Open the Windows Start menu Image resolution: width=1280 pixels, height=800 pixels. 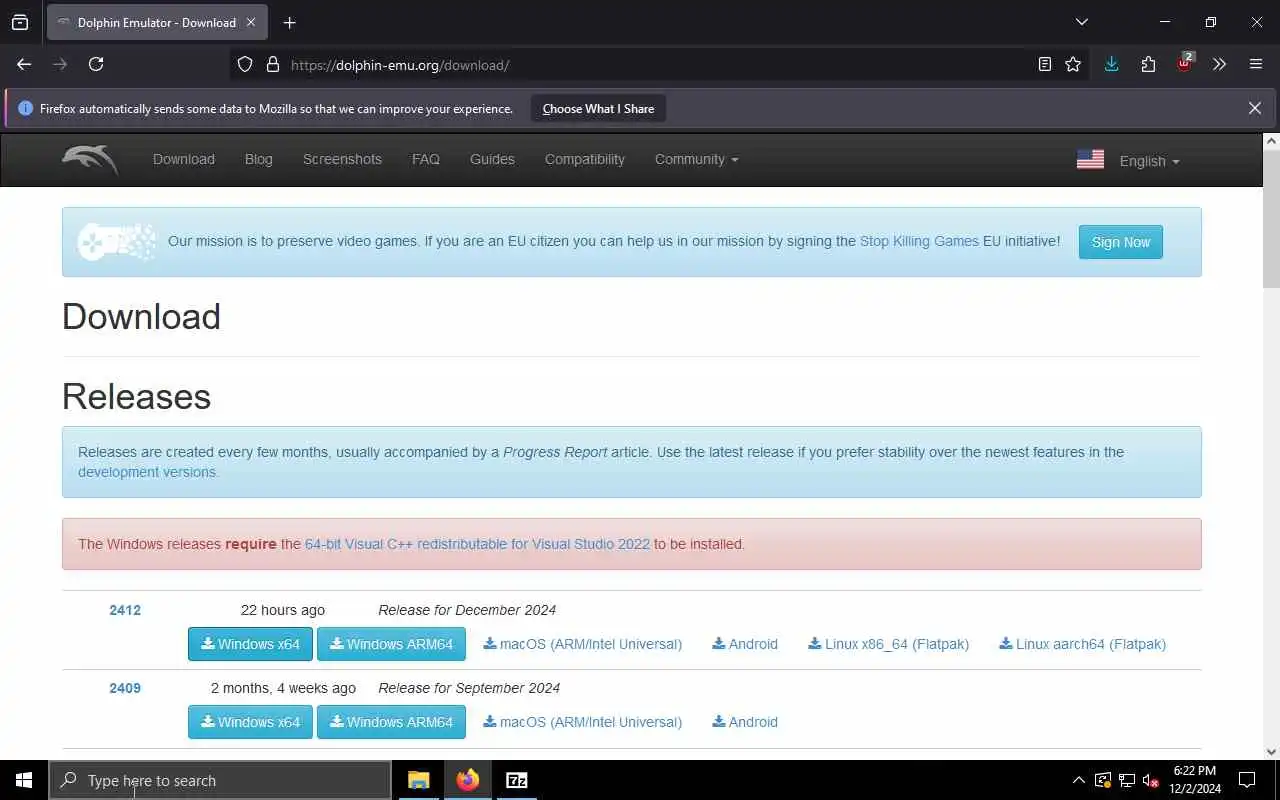tap(24, 780)
